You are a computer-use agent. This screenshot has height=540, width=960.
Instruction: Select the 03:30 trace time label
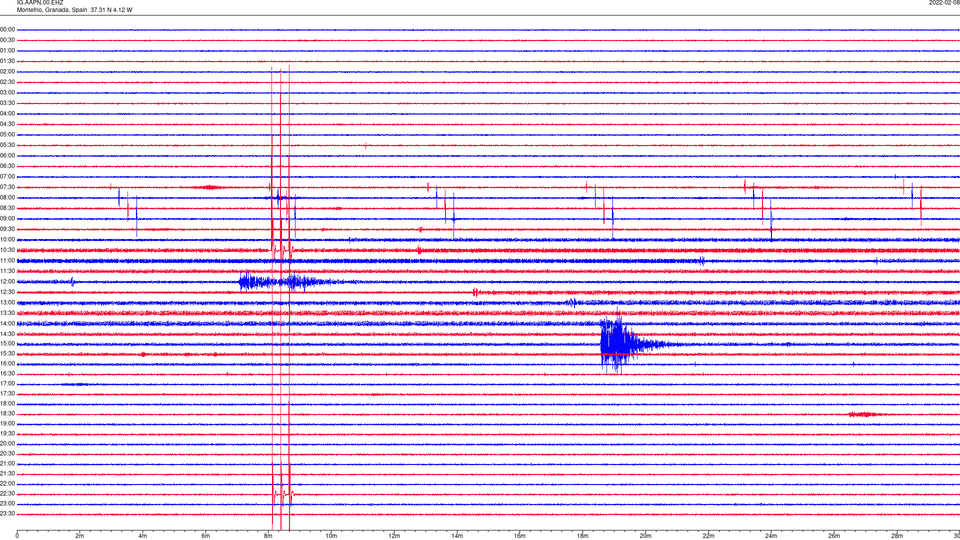point(7,103)
